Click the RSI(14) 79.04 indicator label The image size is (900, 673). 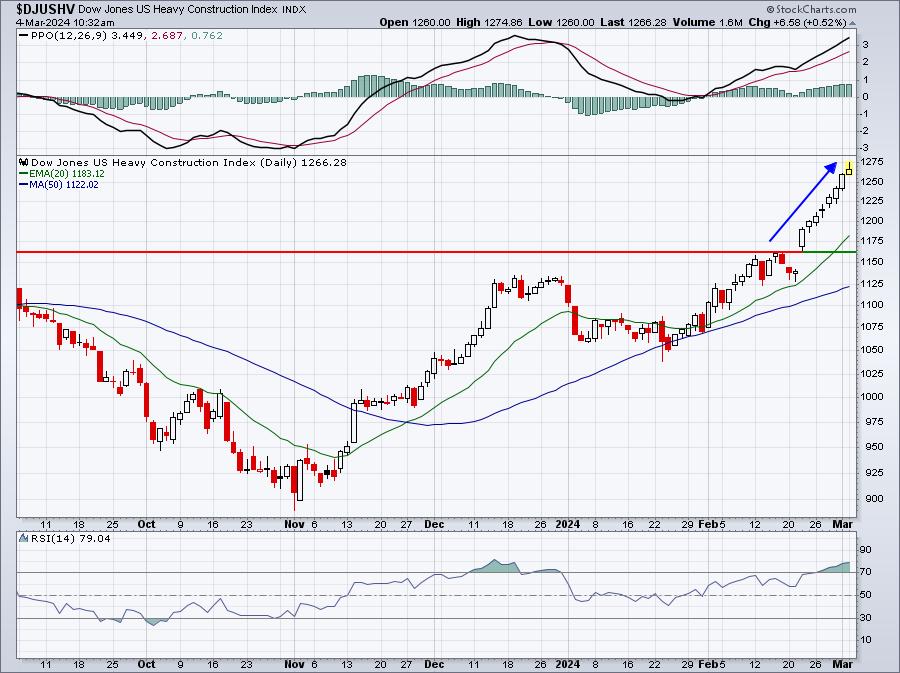click(70, 538)
